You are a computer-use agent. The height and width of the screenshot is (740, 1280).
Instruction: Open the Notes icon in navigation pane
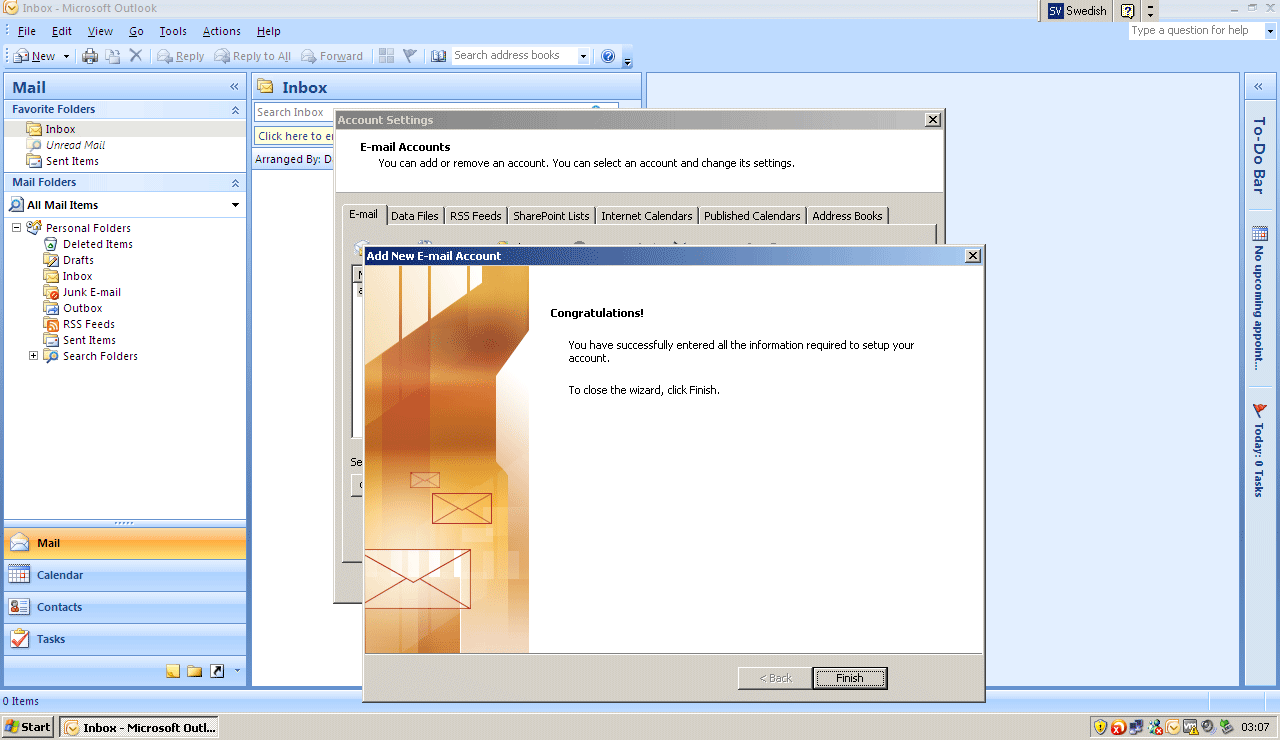click(173, 671)
